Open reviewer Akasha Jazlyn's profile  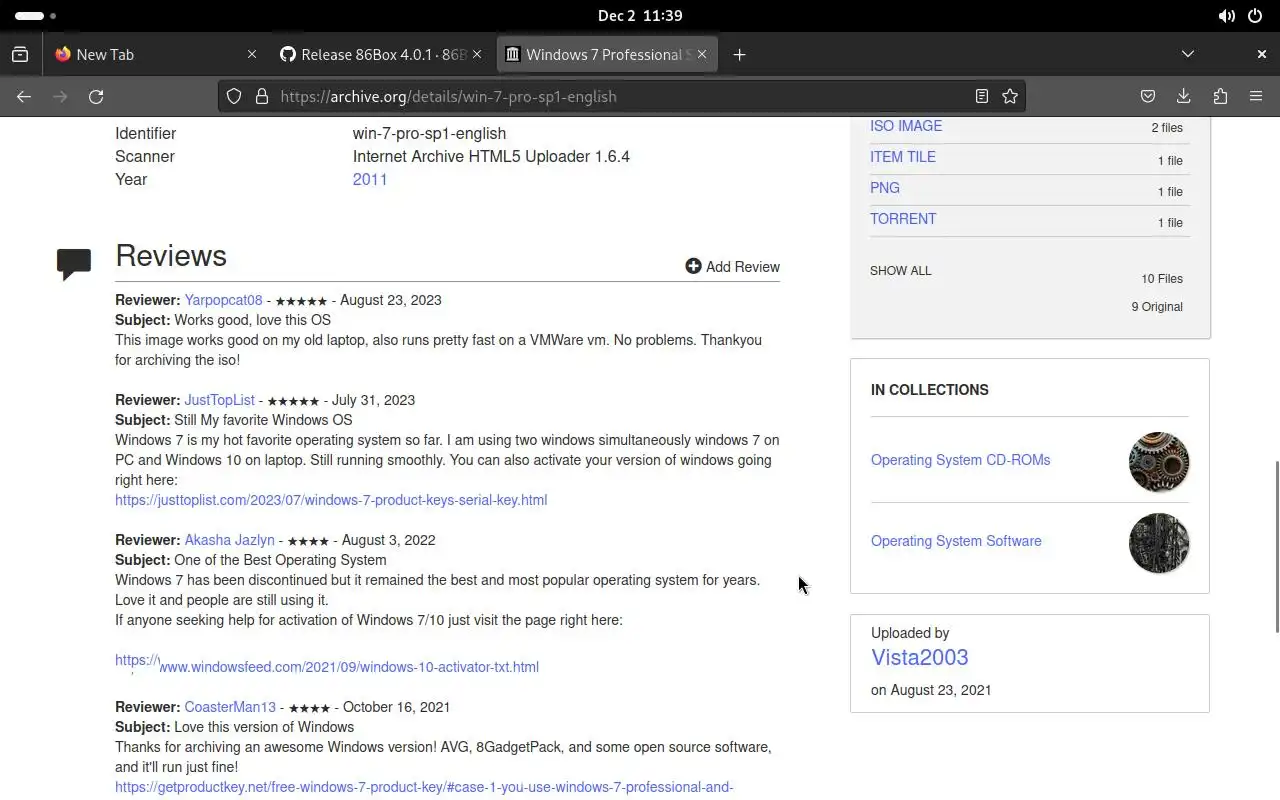[x=229, y=540]
